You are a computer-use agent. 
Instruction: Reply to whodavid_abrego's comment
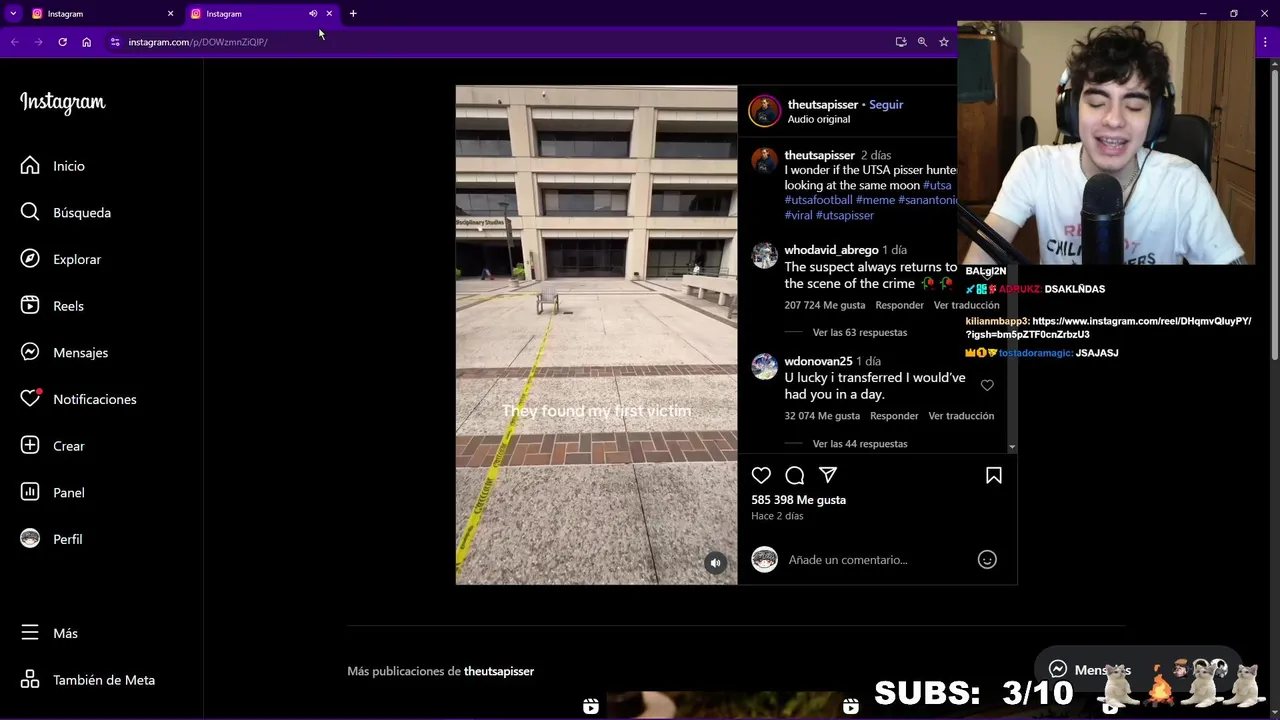[x=899, y=305]
